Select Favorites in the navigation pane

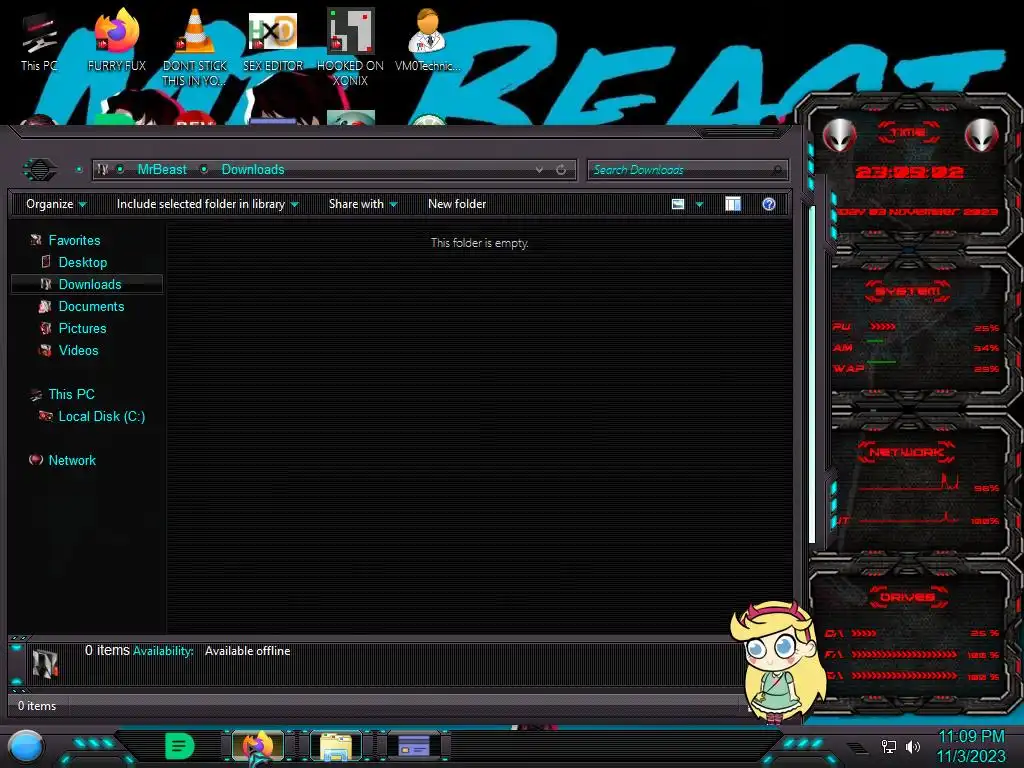tap(74, 240)
